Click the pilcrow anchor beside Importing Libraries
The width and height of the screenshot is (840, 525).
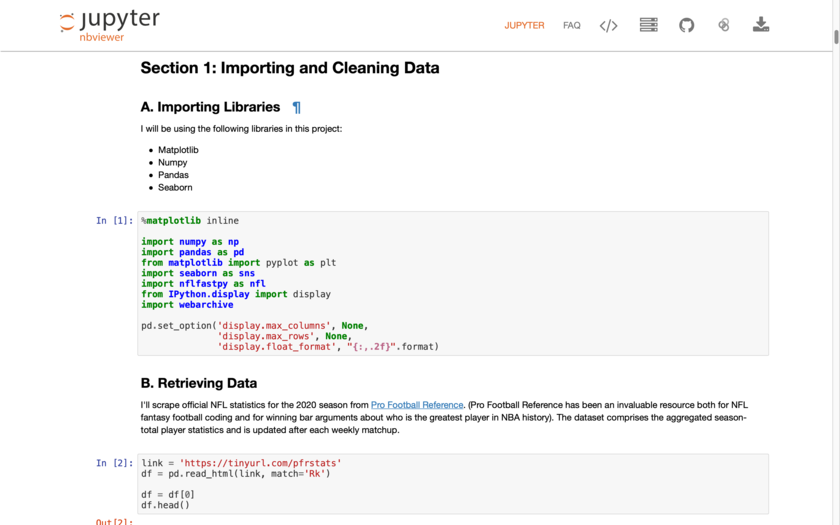pyautogui.click(x=296, y=107)
